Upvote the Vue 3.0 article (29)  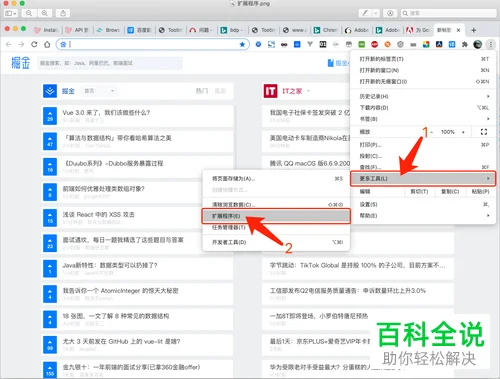(50, 116)
